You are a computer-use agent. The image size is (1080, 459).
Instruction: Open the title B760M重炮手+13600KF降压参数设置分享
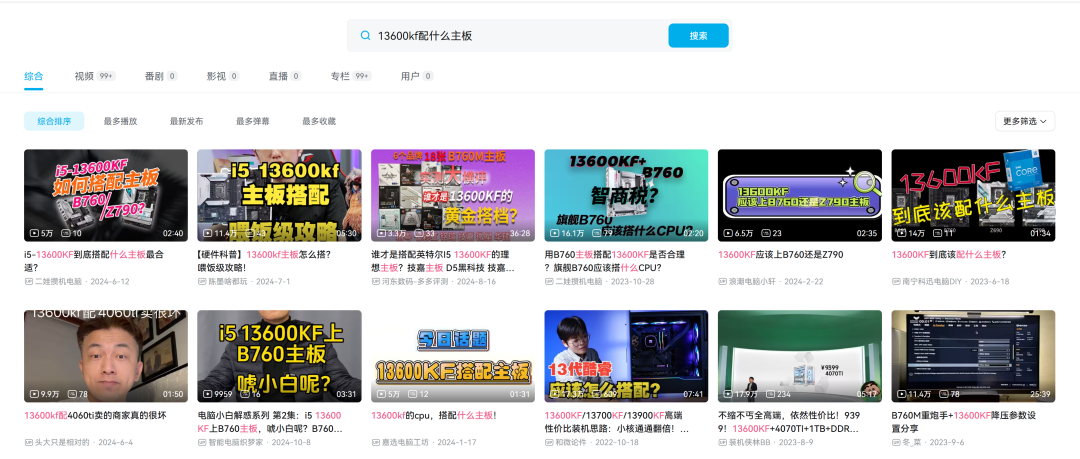pos(964,422)
